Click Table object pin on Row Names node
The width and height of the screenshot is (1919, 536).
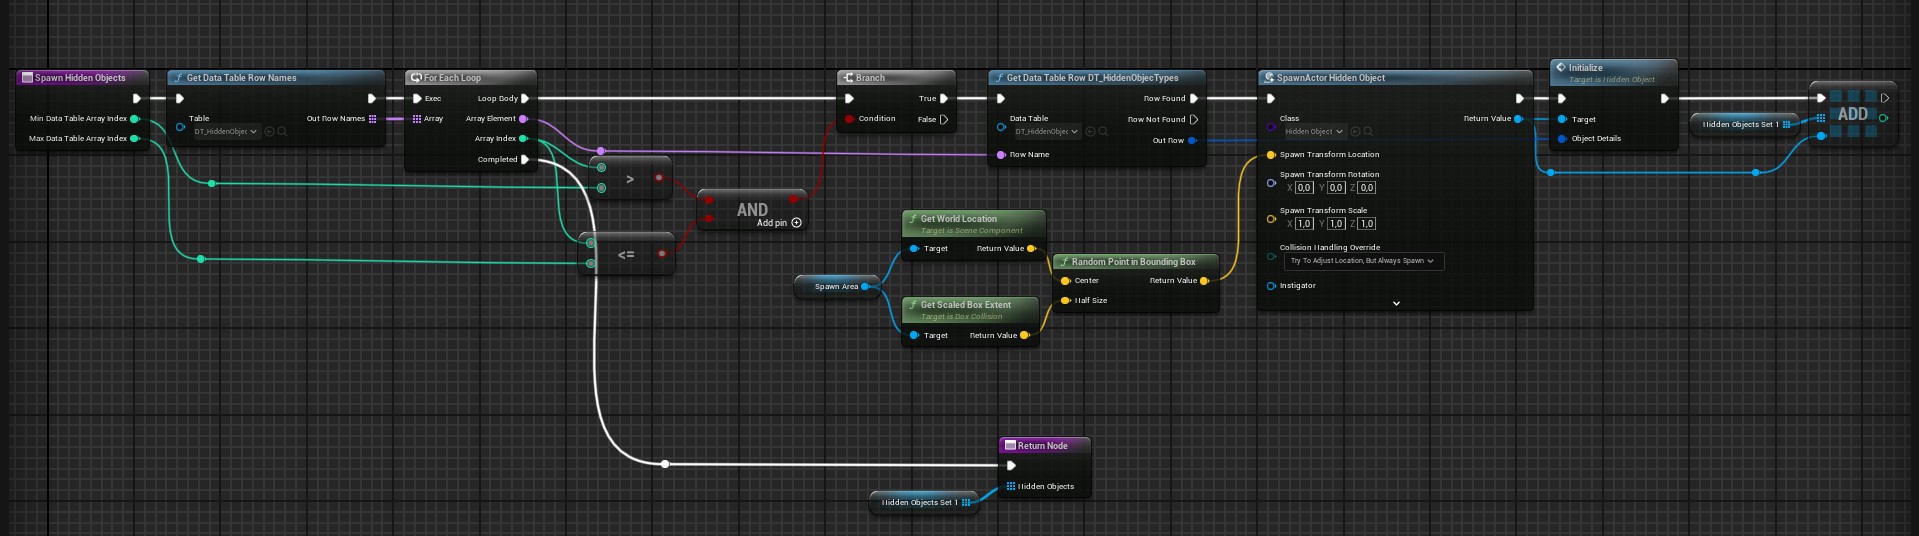coord(181,127)
